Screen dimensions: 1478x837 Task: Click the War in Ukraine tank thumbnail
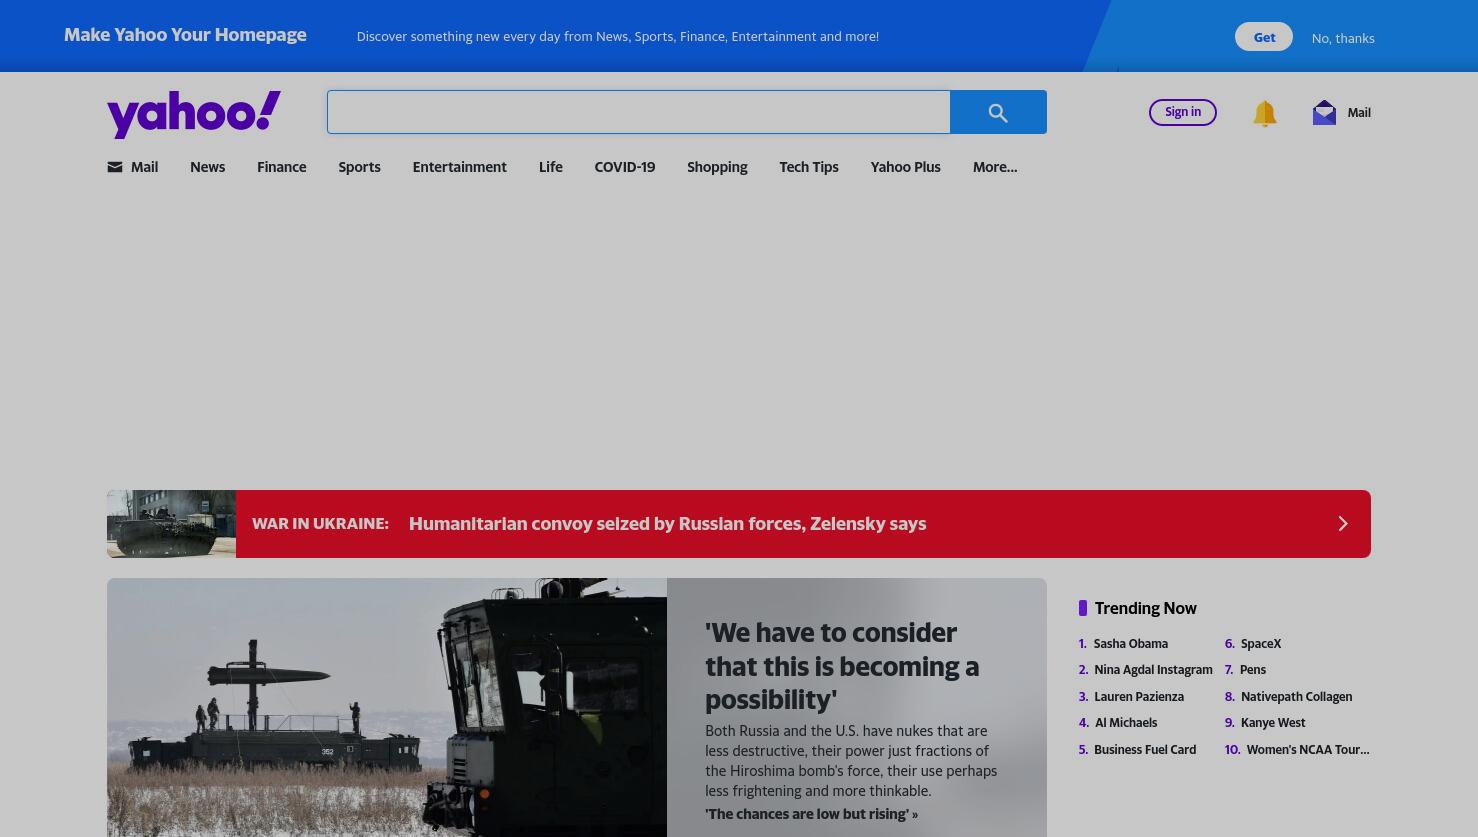coord(171,524)
